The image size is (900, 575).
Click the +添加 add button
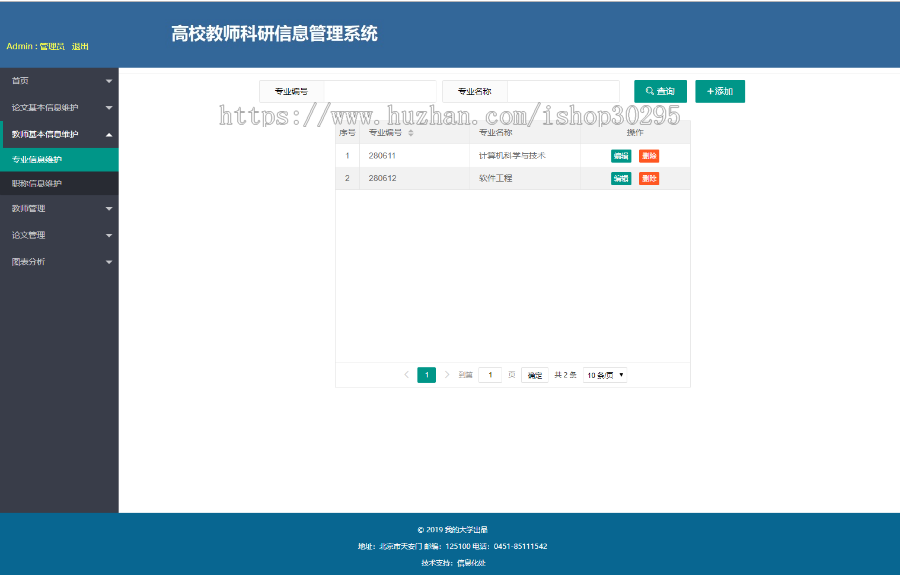click(720, 91)
